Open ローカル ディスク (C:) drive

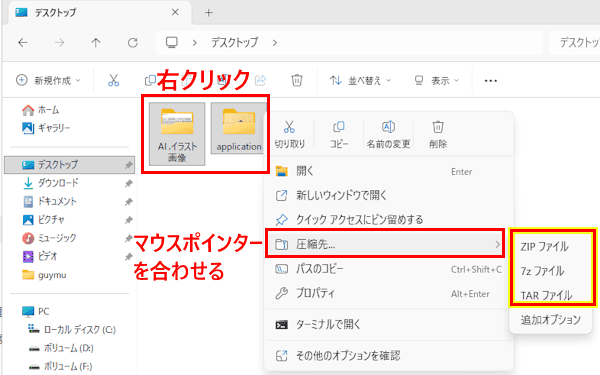[x=72, y=329]
